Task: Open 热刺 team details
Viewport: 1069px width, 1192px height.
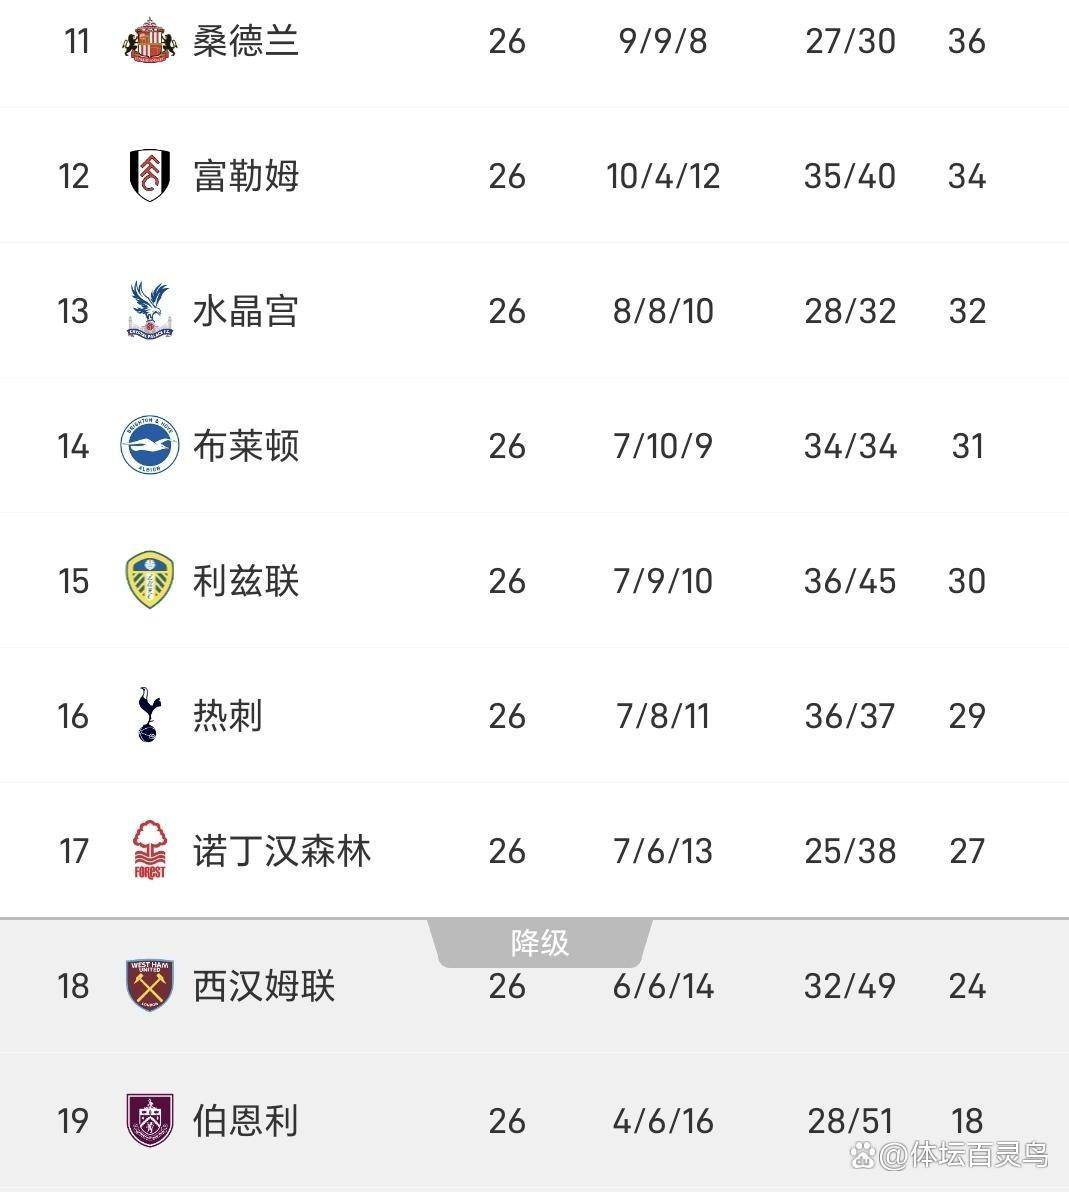Action: (x=228, y=716)
